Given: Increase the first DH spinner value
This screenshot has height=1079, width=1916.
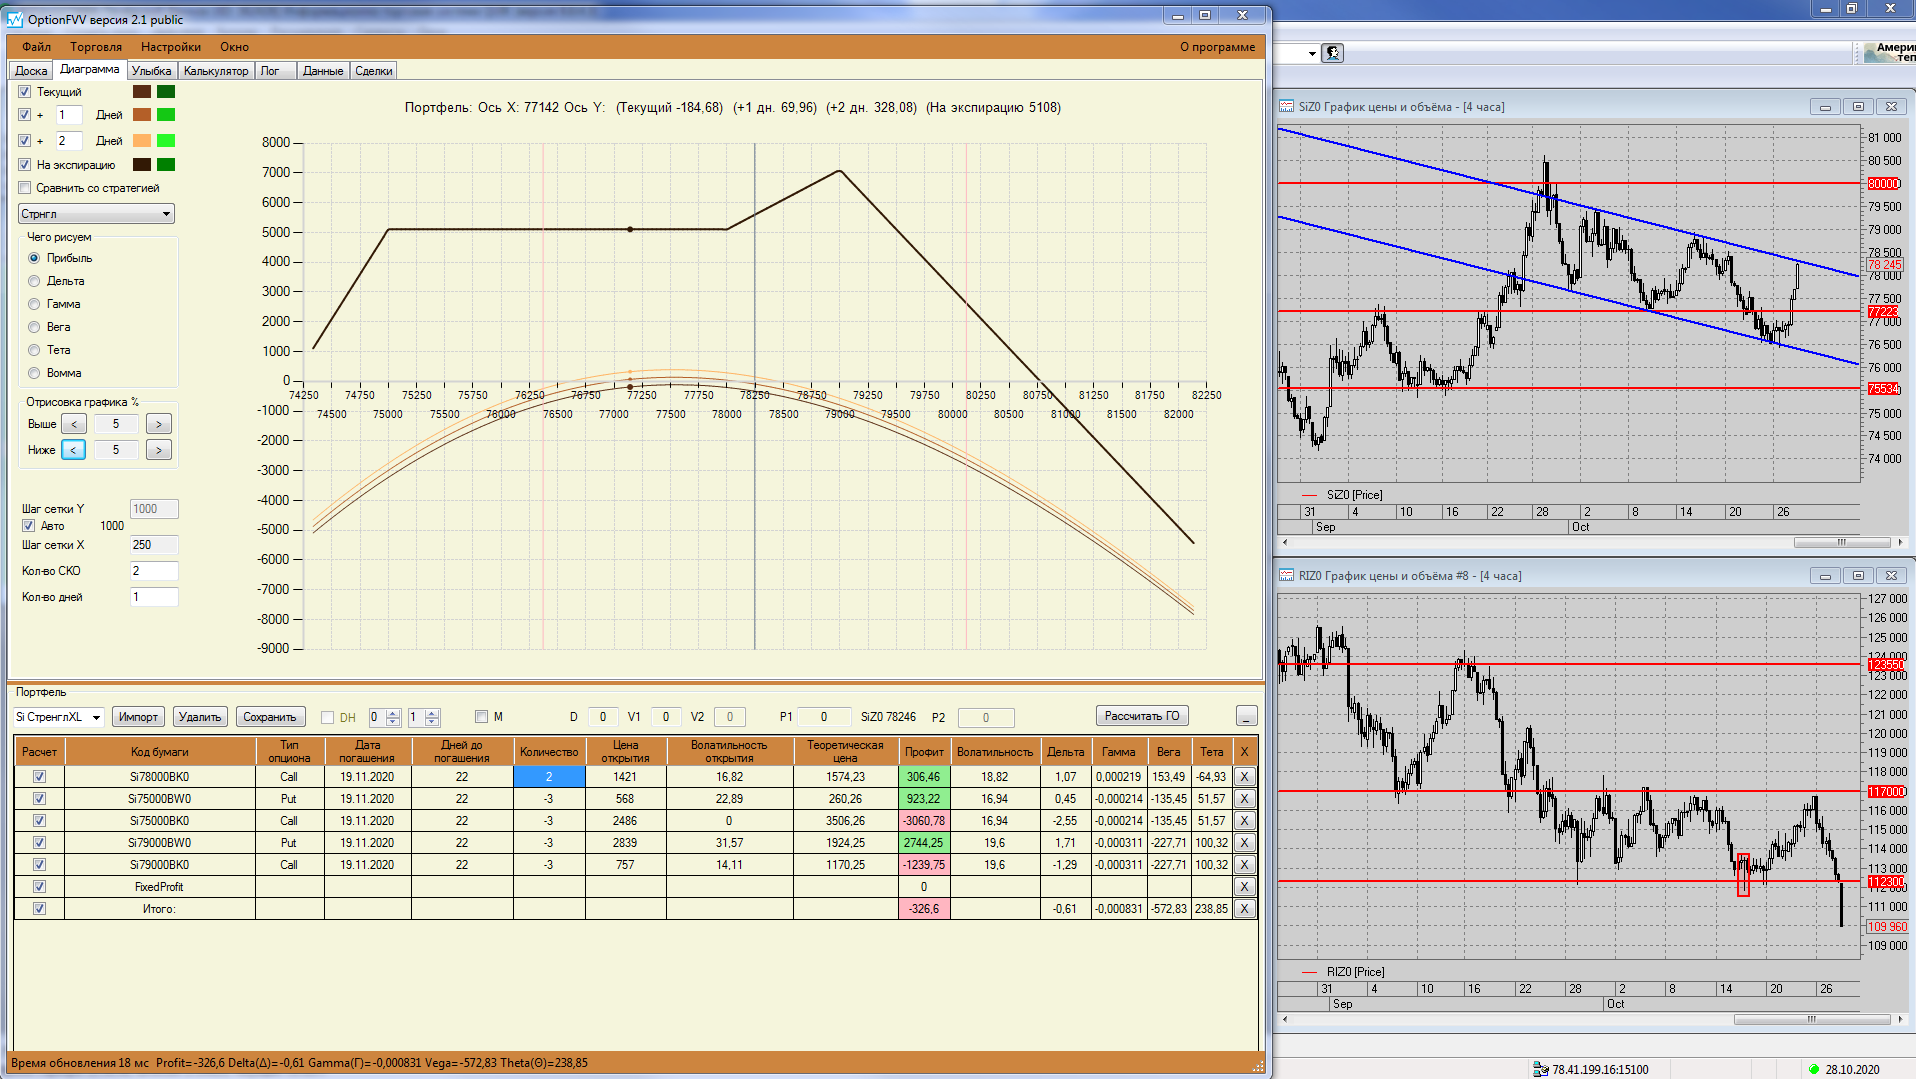Looking at the screenshot, I should click(x=393, y=713).
